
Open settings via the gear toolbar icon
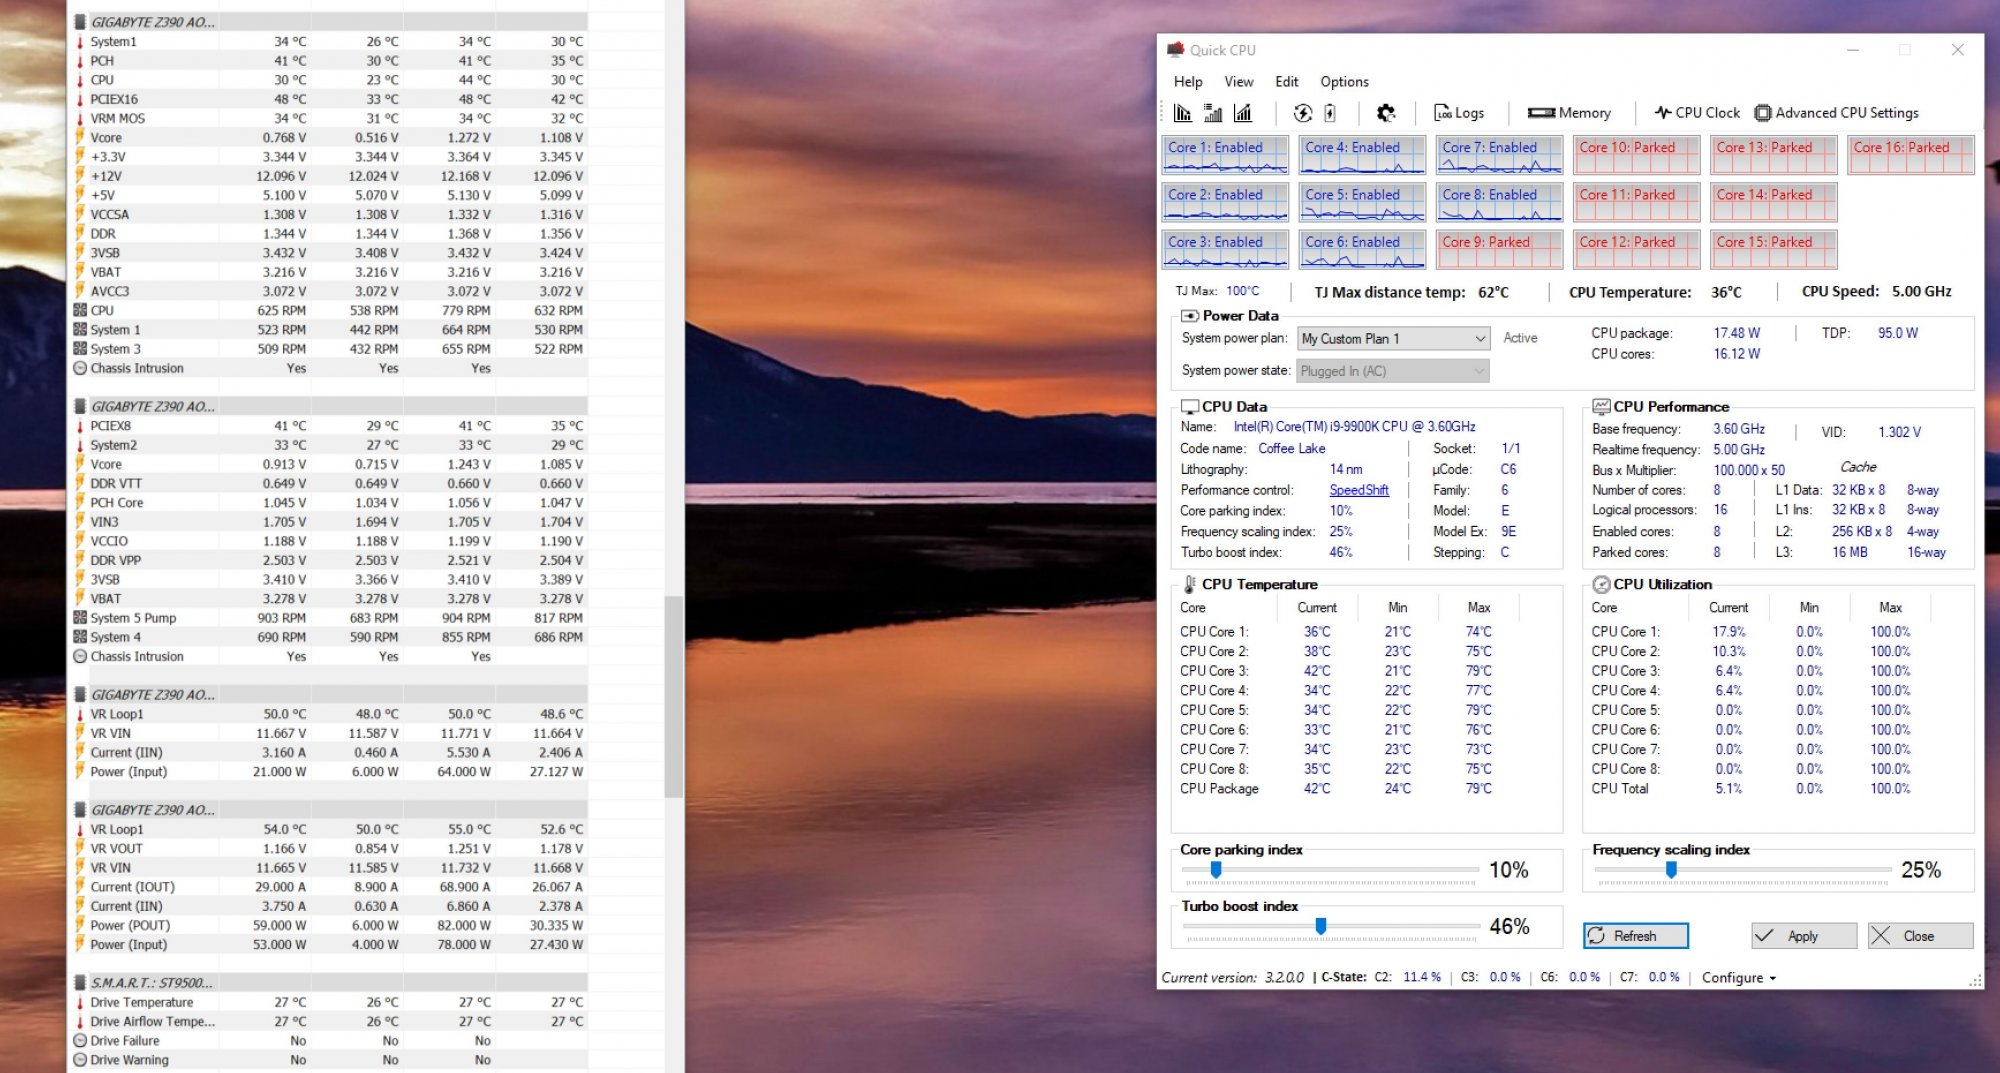click(1386, 113)
